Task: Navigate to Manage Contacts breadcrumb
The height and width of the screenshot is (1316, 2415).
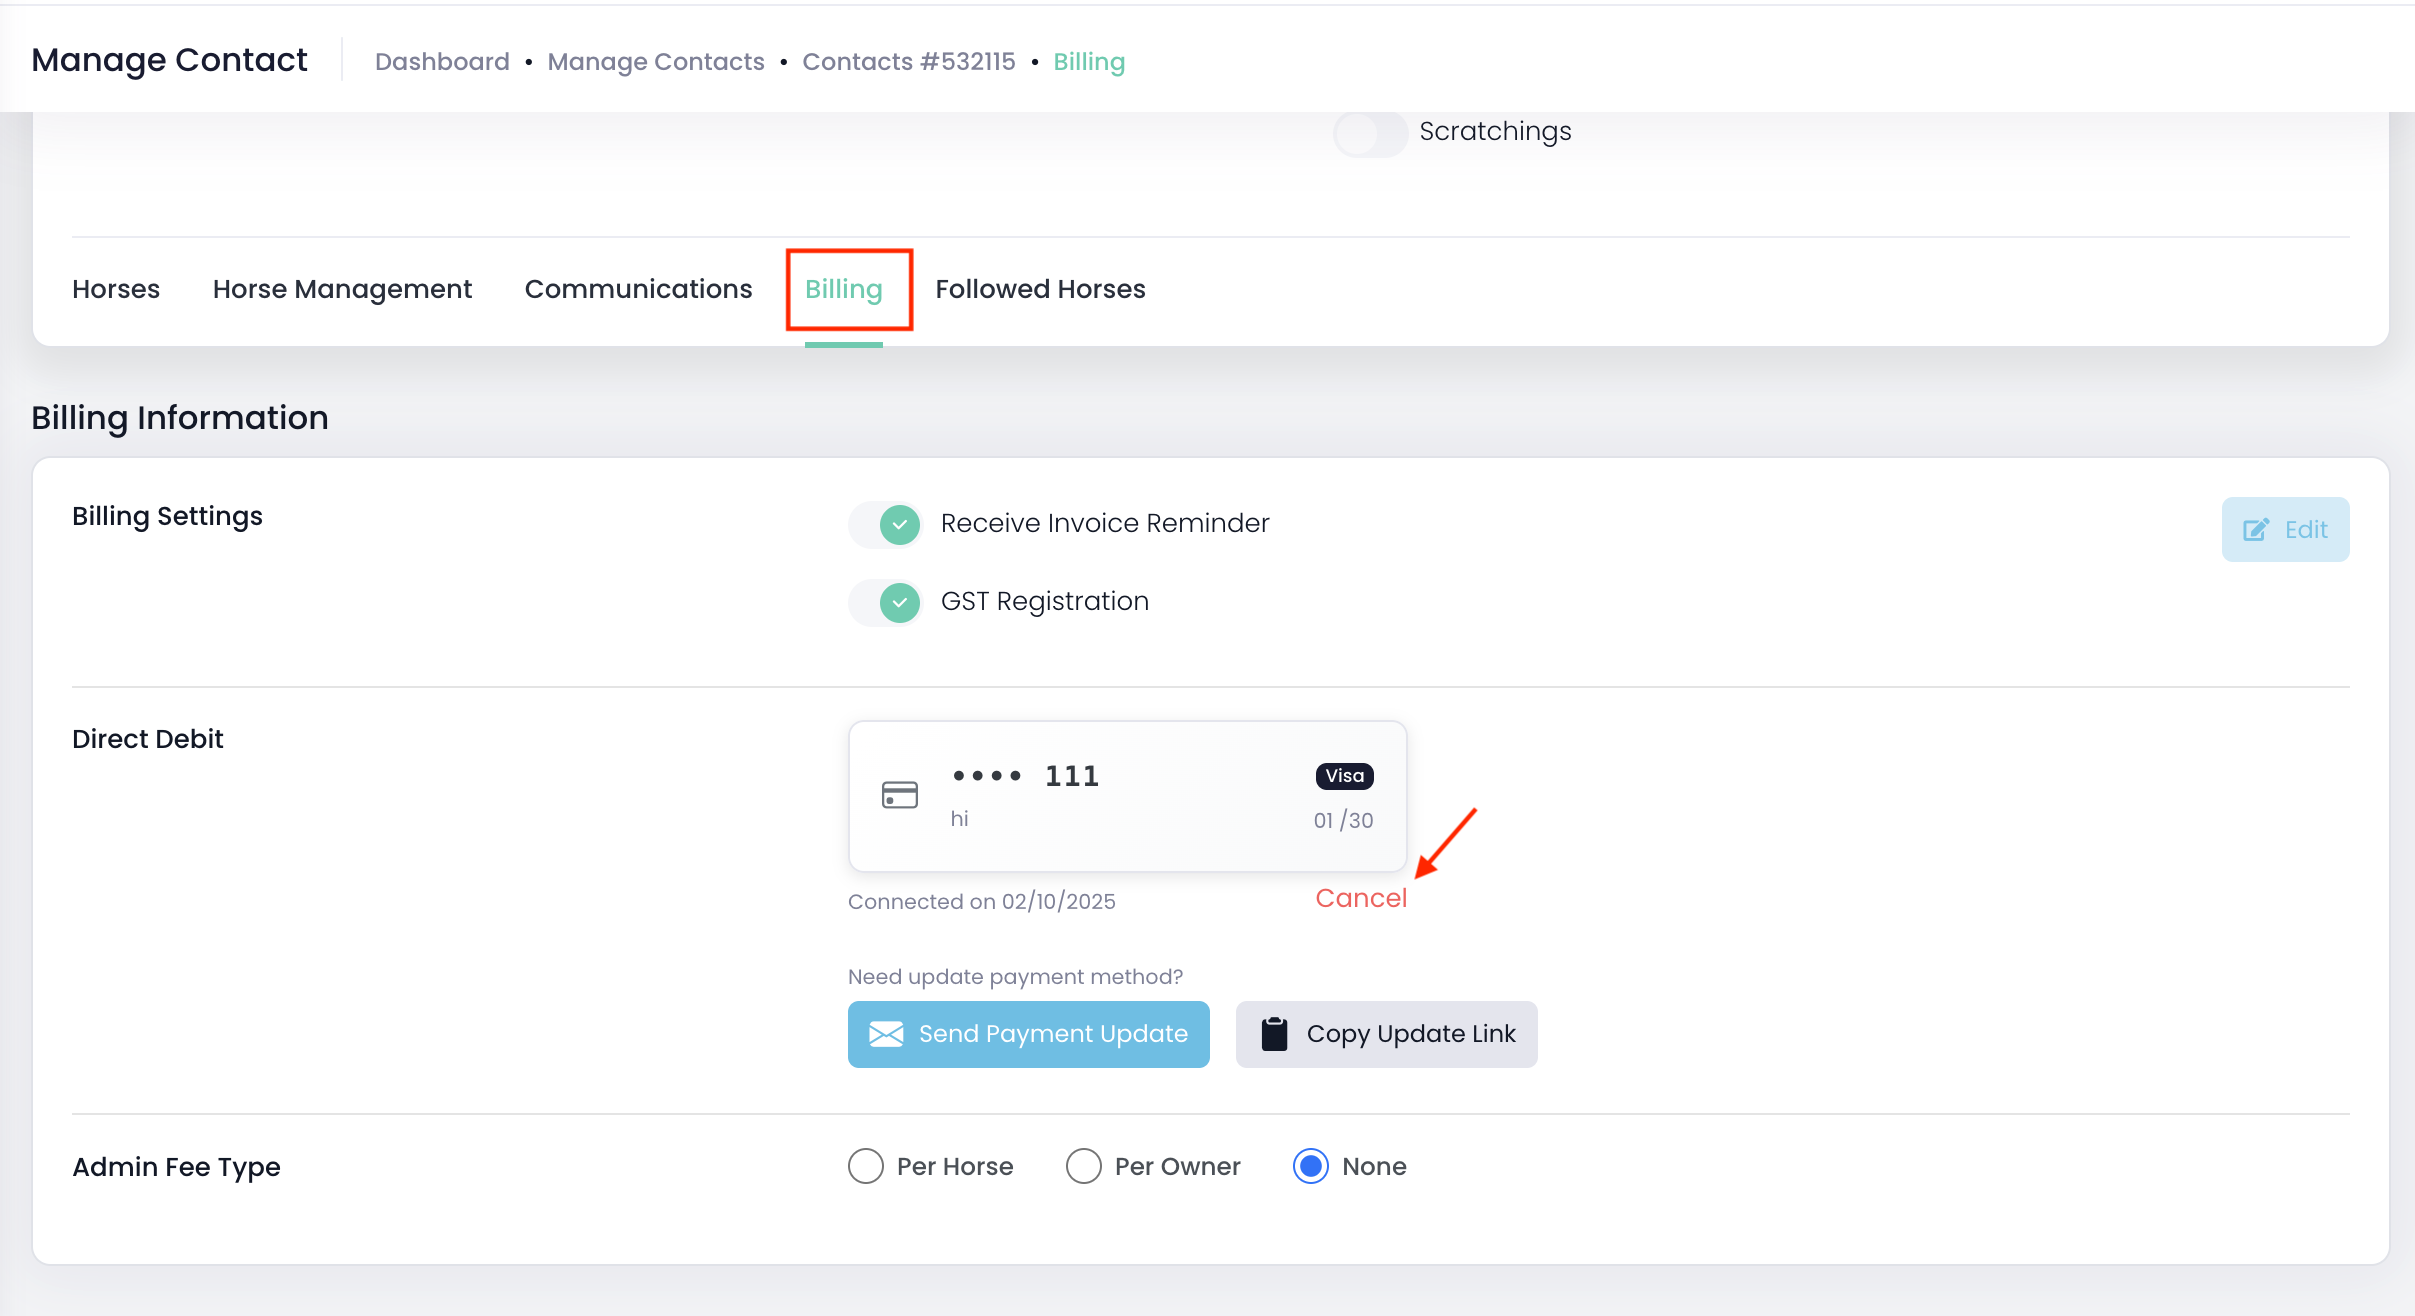Action: pos(656,62)
